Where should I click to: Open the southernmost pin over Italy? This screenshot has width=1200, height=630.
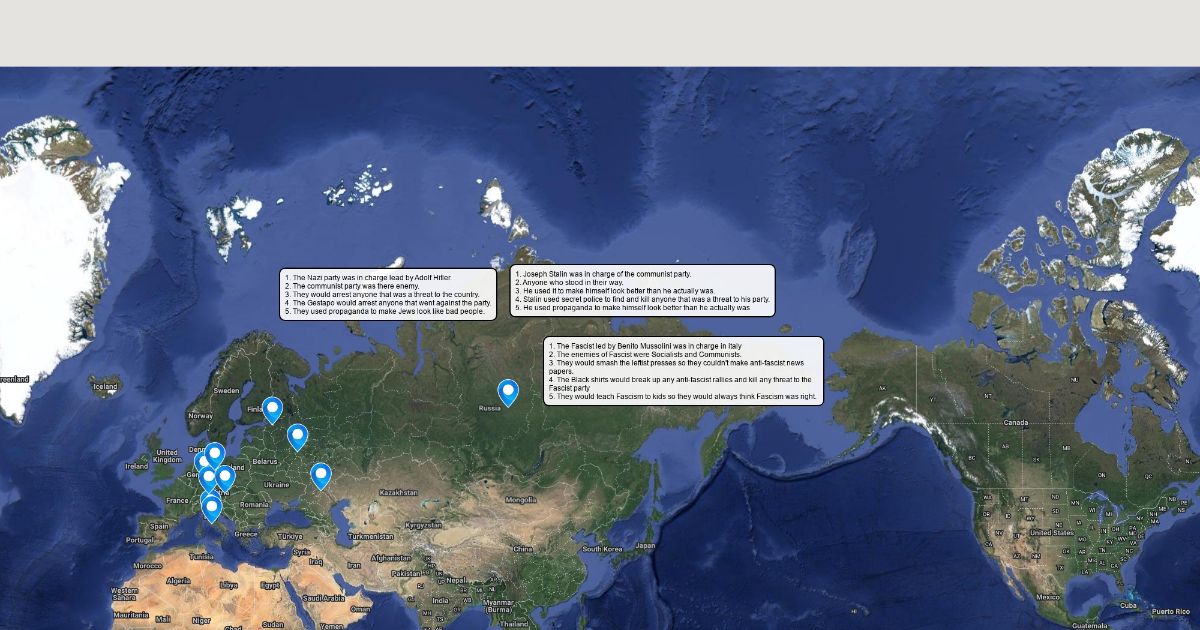[x=212, y=509]
